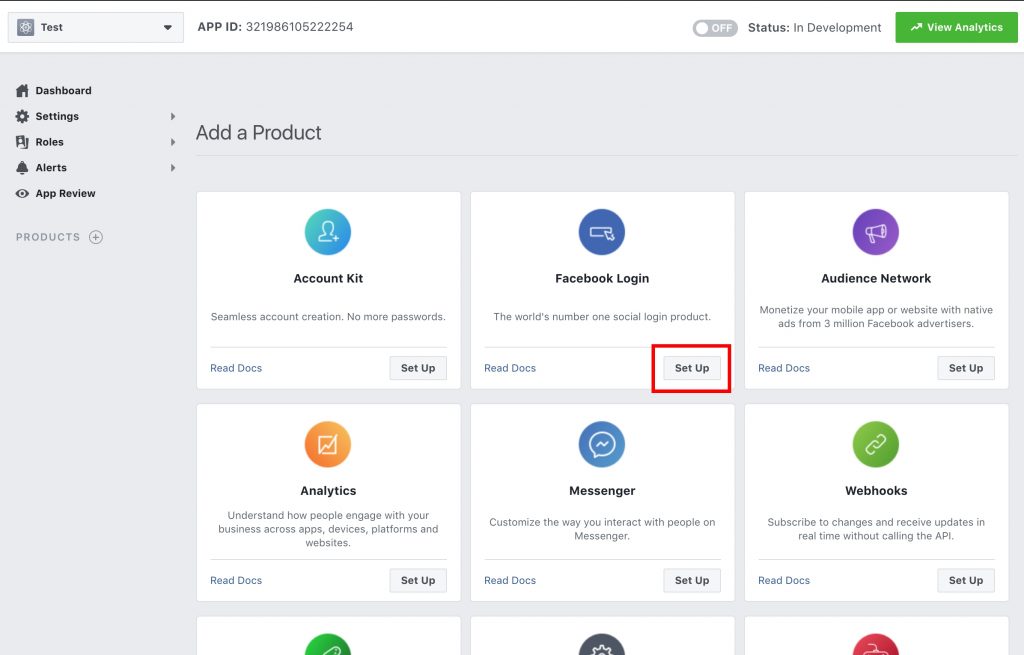The width and height of the screenshot is (1024, 655).
Task: Open Roles in the sidebar
Action: coord(50,142)
